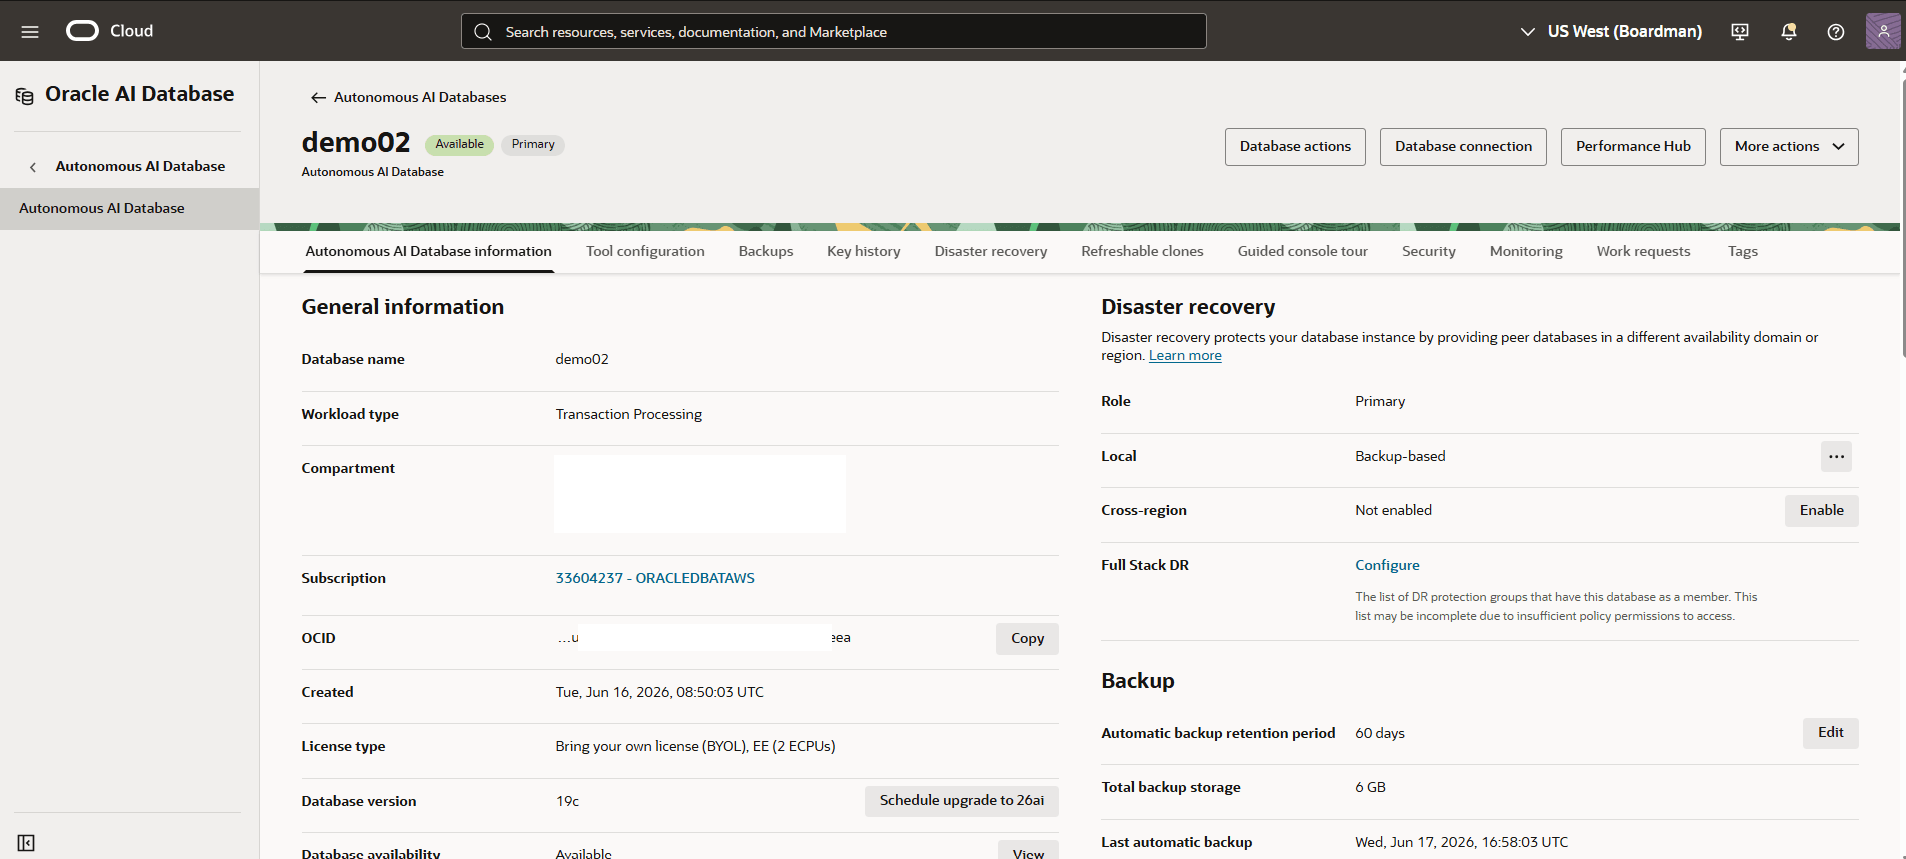Open the Tags tab
1906x859 pixels.
click(x=1742, y=252)
